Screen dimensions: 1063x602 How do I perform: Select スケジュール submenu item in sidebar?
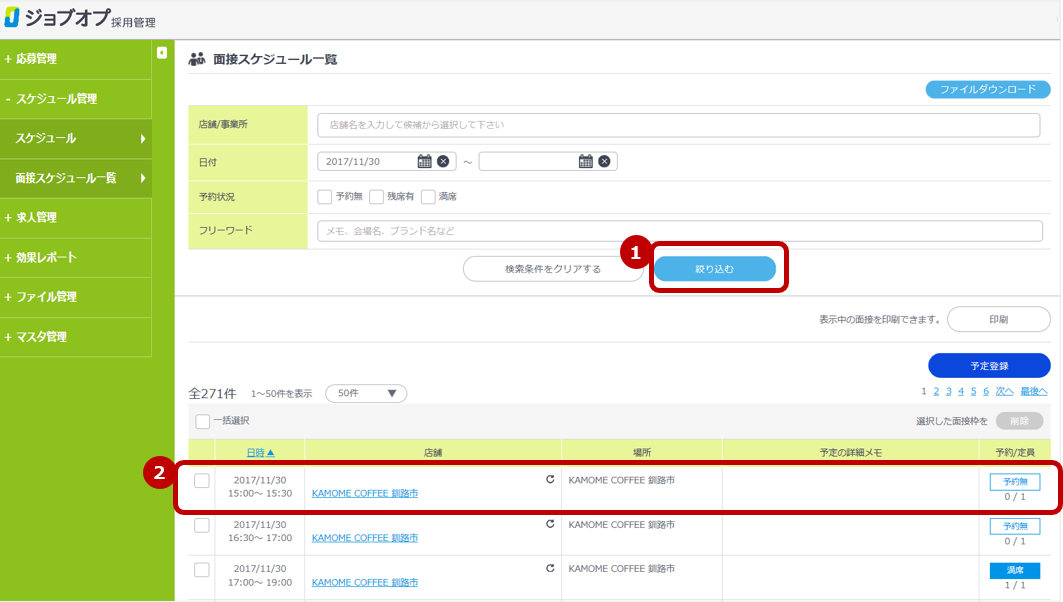coord(75,138)
